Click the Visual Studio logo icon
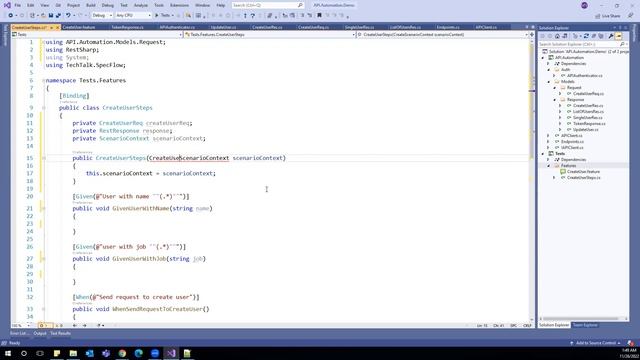640x360 pixels. [x=7, y=5]
